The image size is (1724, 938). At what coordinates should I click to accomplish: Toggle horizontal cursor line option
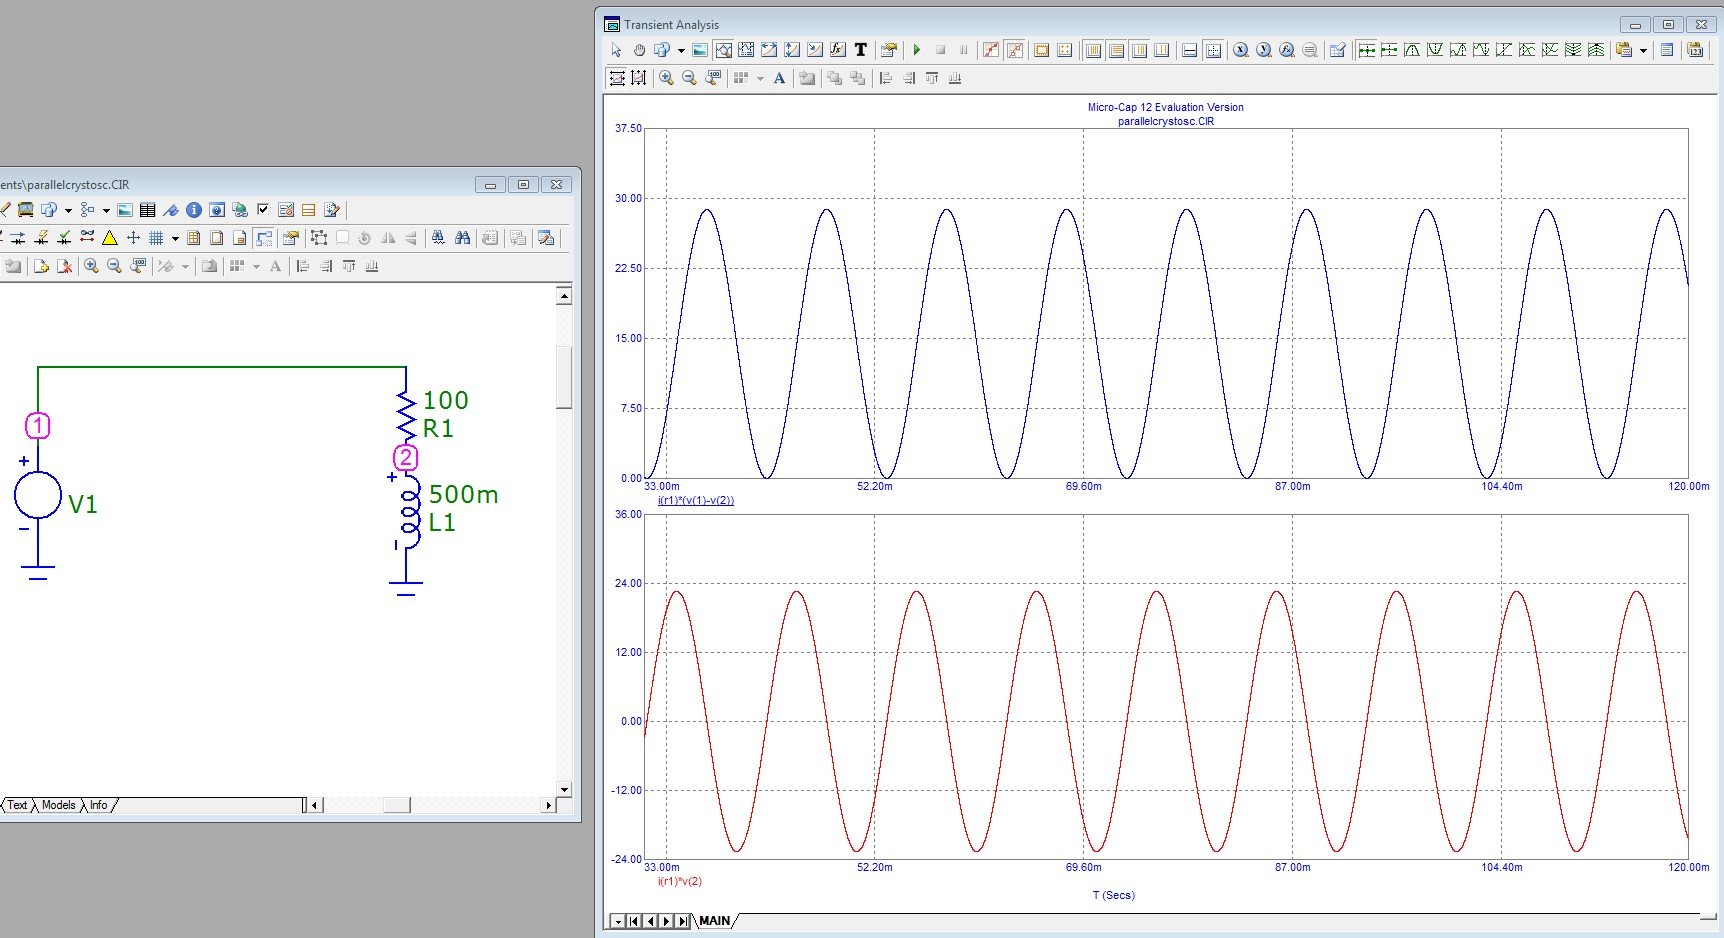(1189, 50)
